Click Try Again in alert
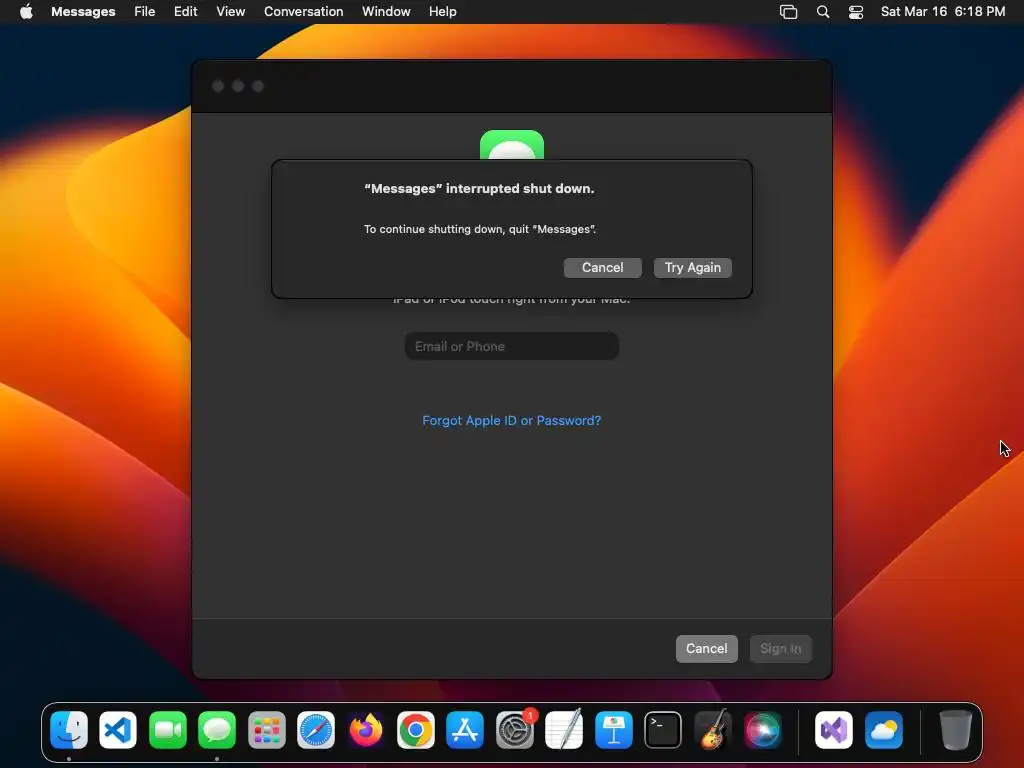This screenshot has height=768, width=1024. click(x=693, y=268)
